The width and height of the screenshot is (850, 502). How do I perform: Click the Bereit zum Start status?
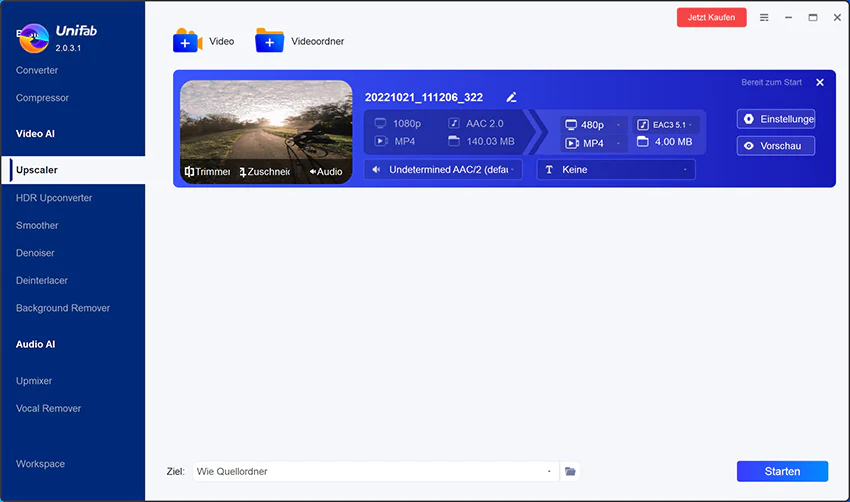[771, 82]
